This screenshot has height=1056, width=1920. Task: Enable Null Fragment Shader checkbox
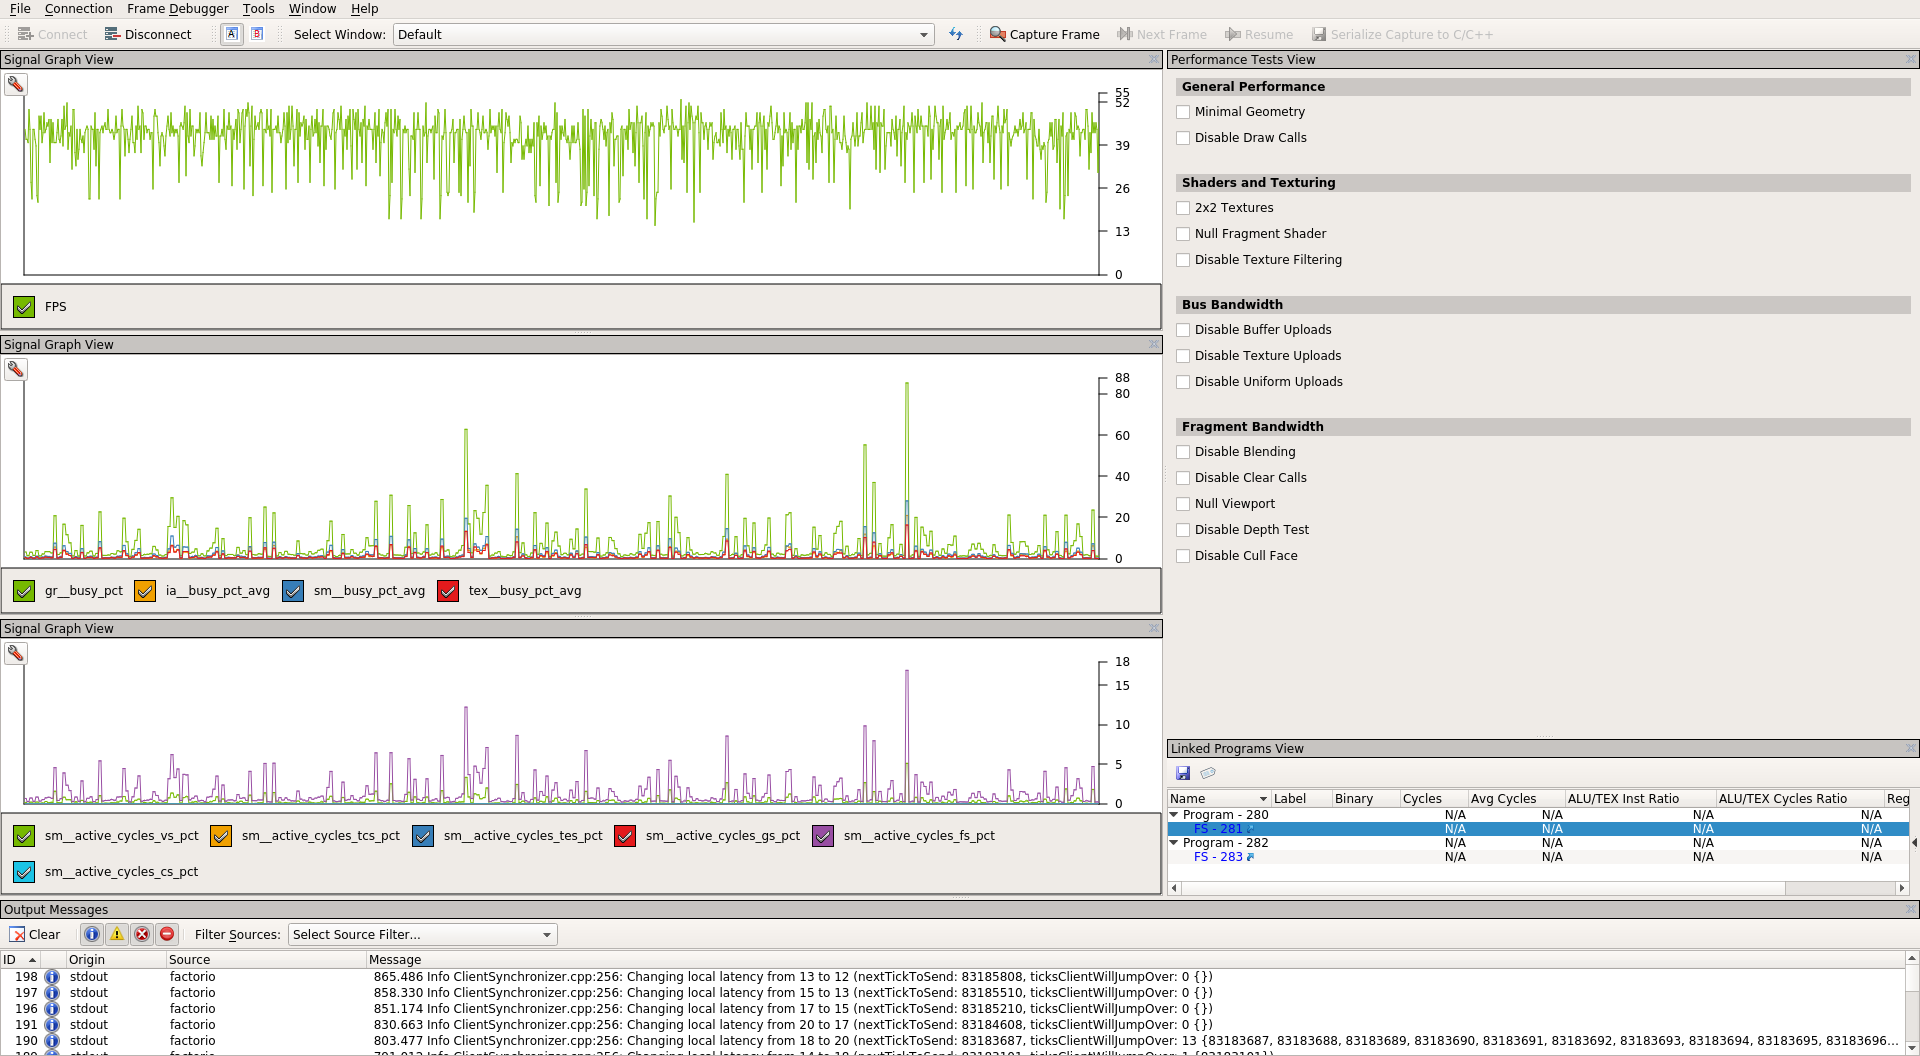(x=1183, y=234)
